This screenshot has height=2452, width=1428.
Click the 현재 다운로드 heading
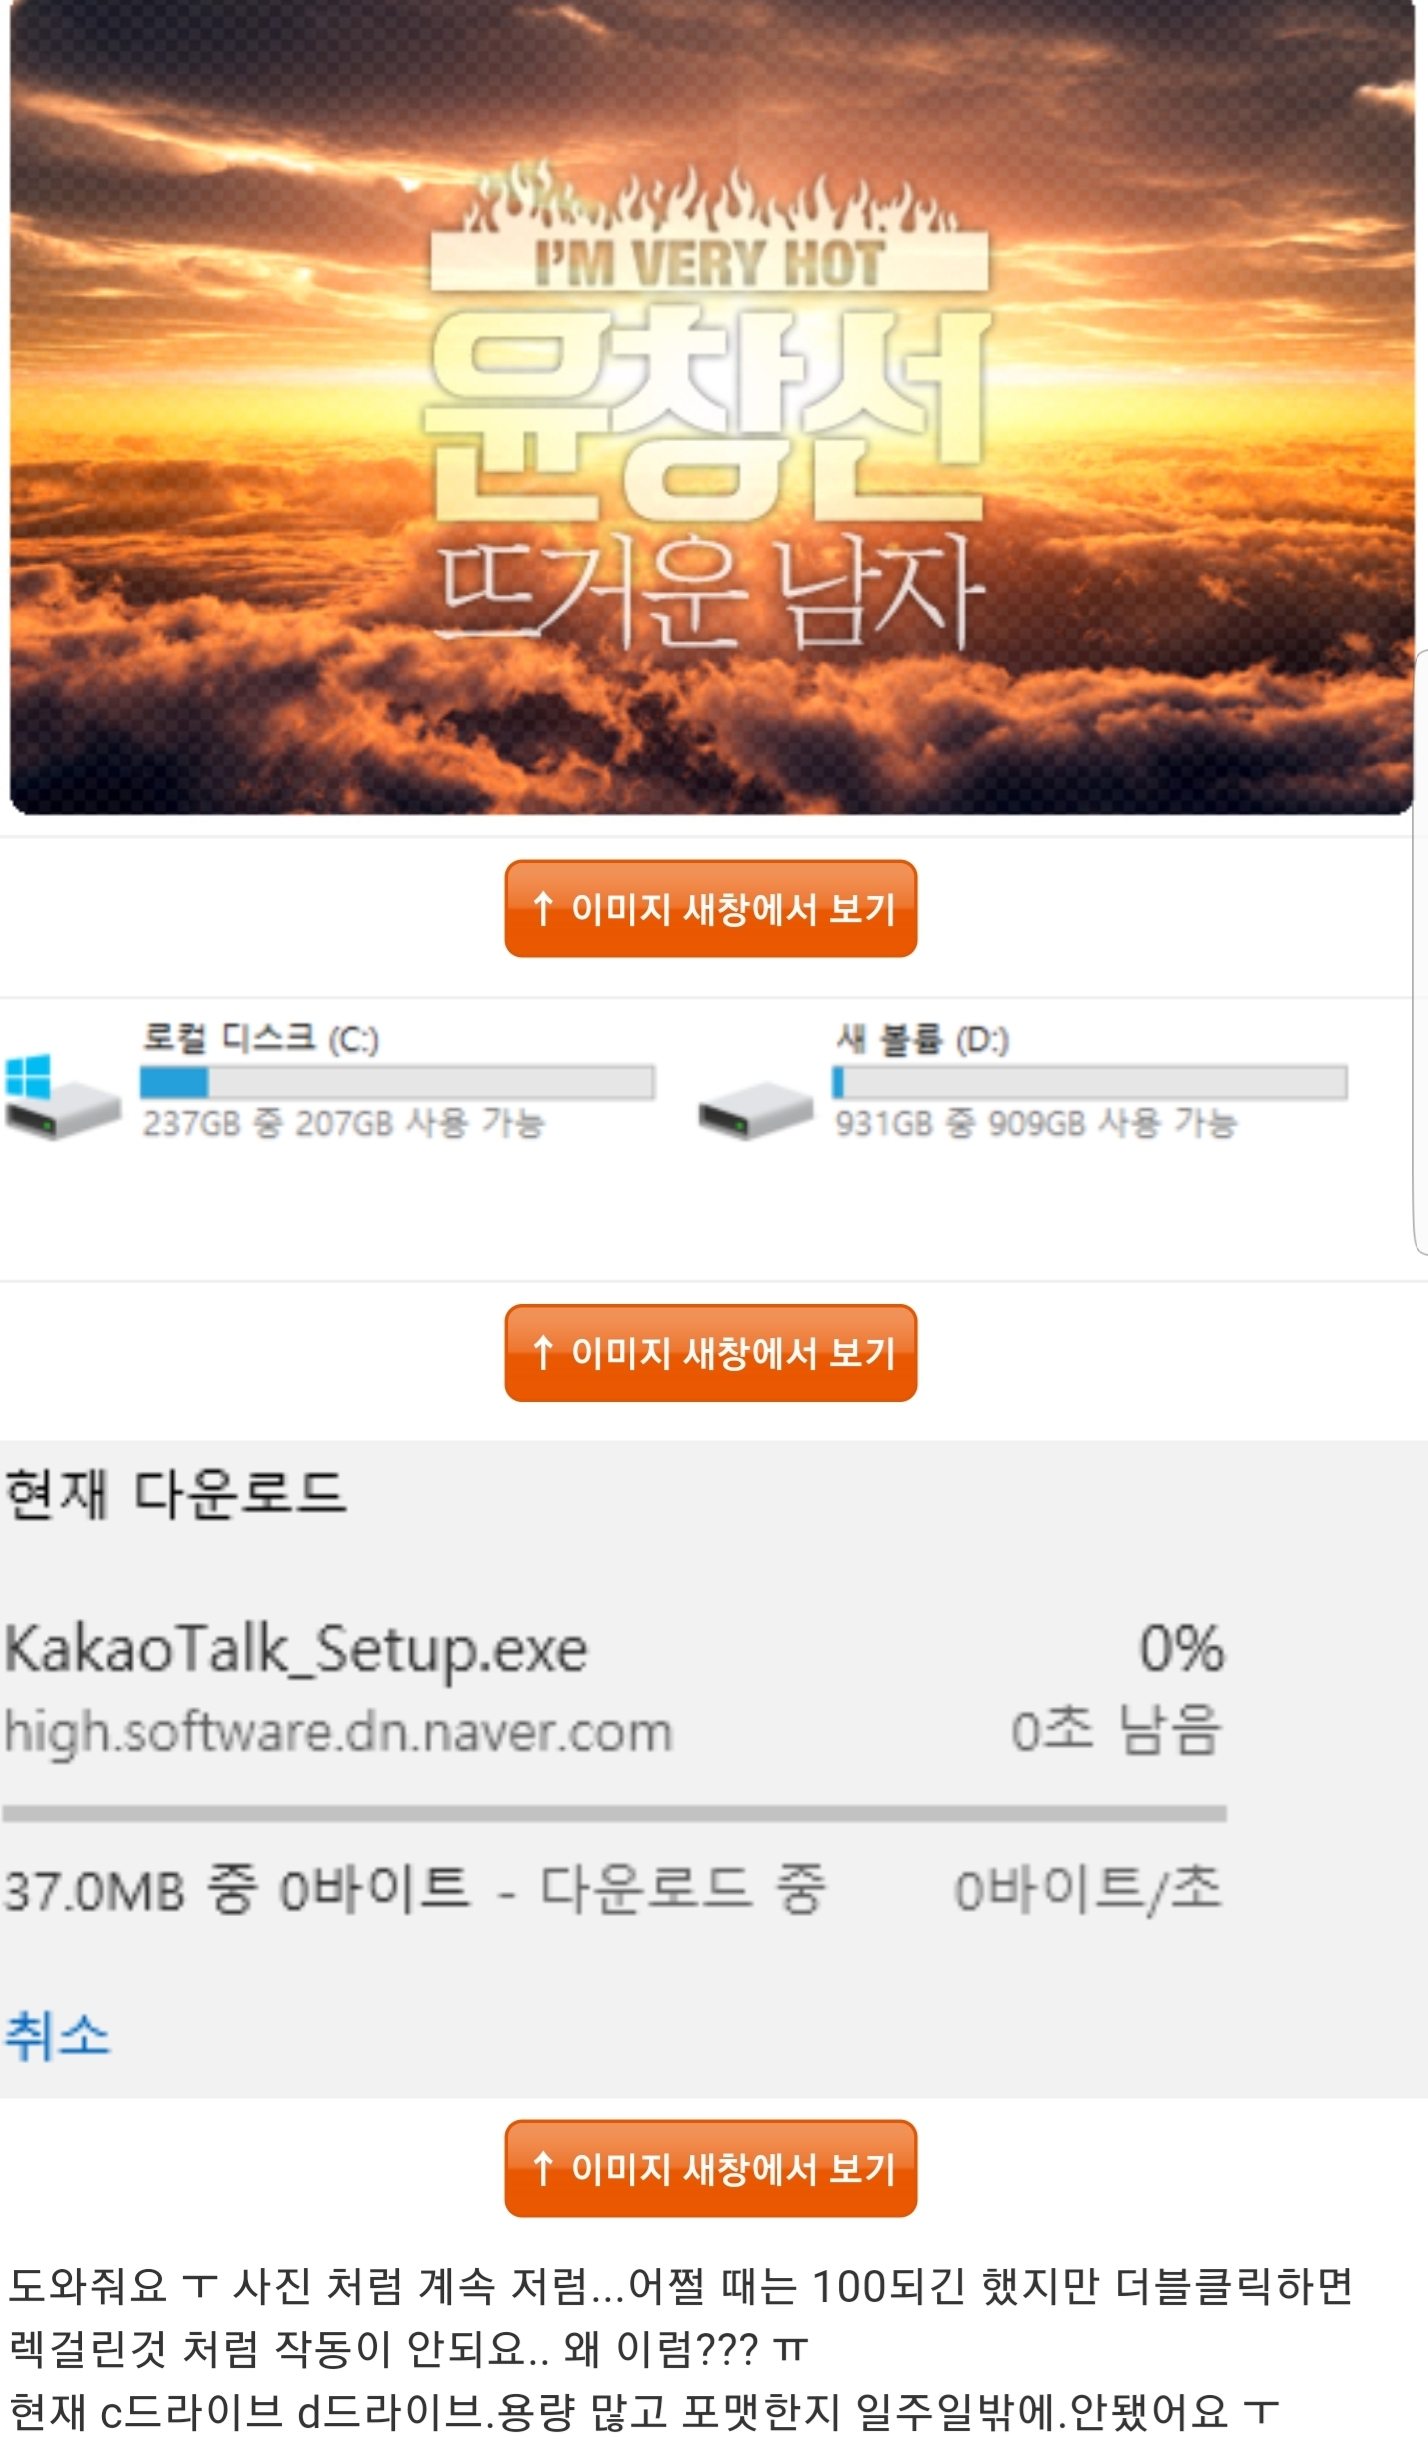click(x=176, y=1494)
